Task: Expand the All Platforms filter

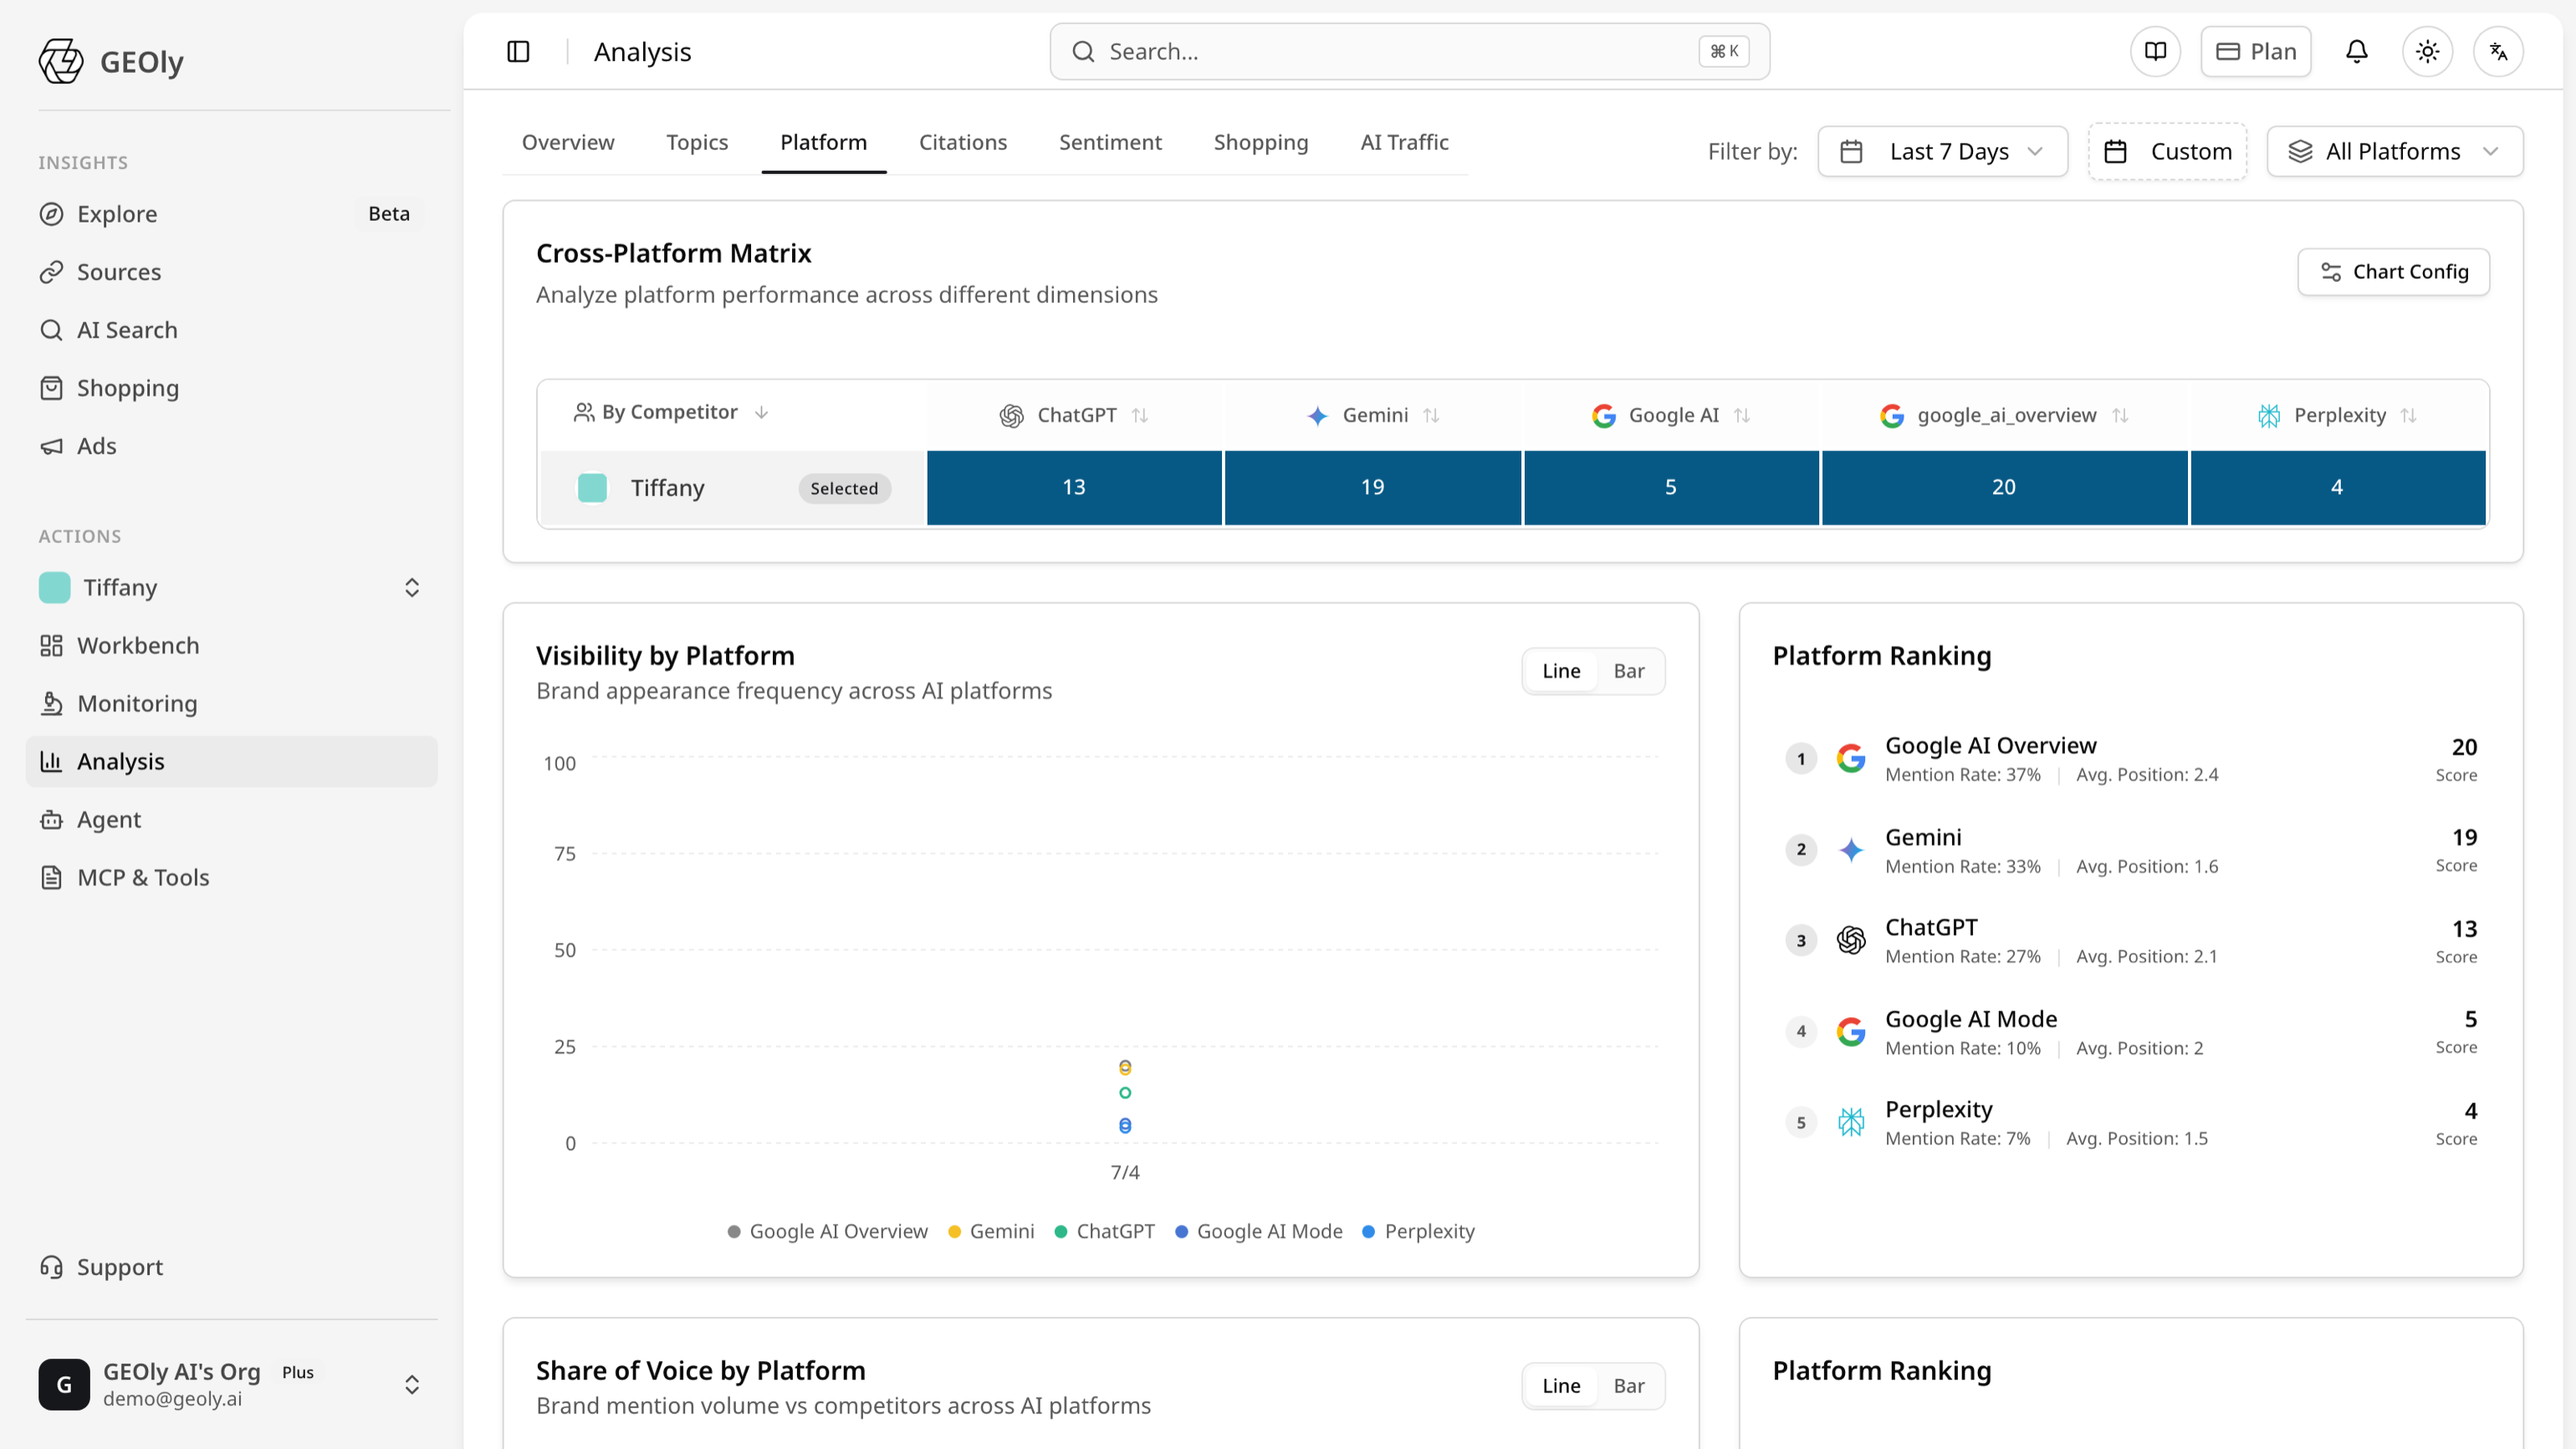Action: pos(2394,151)
